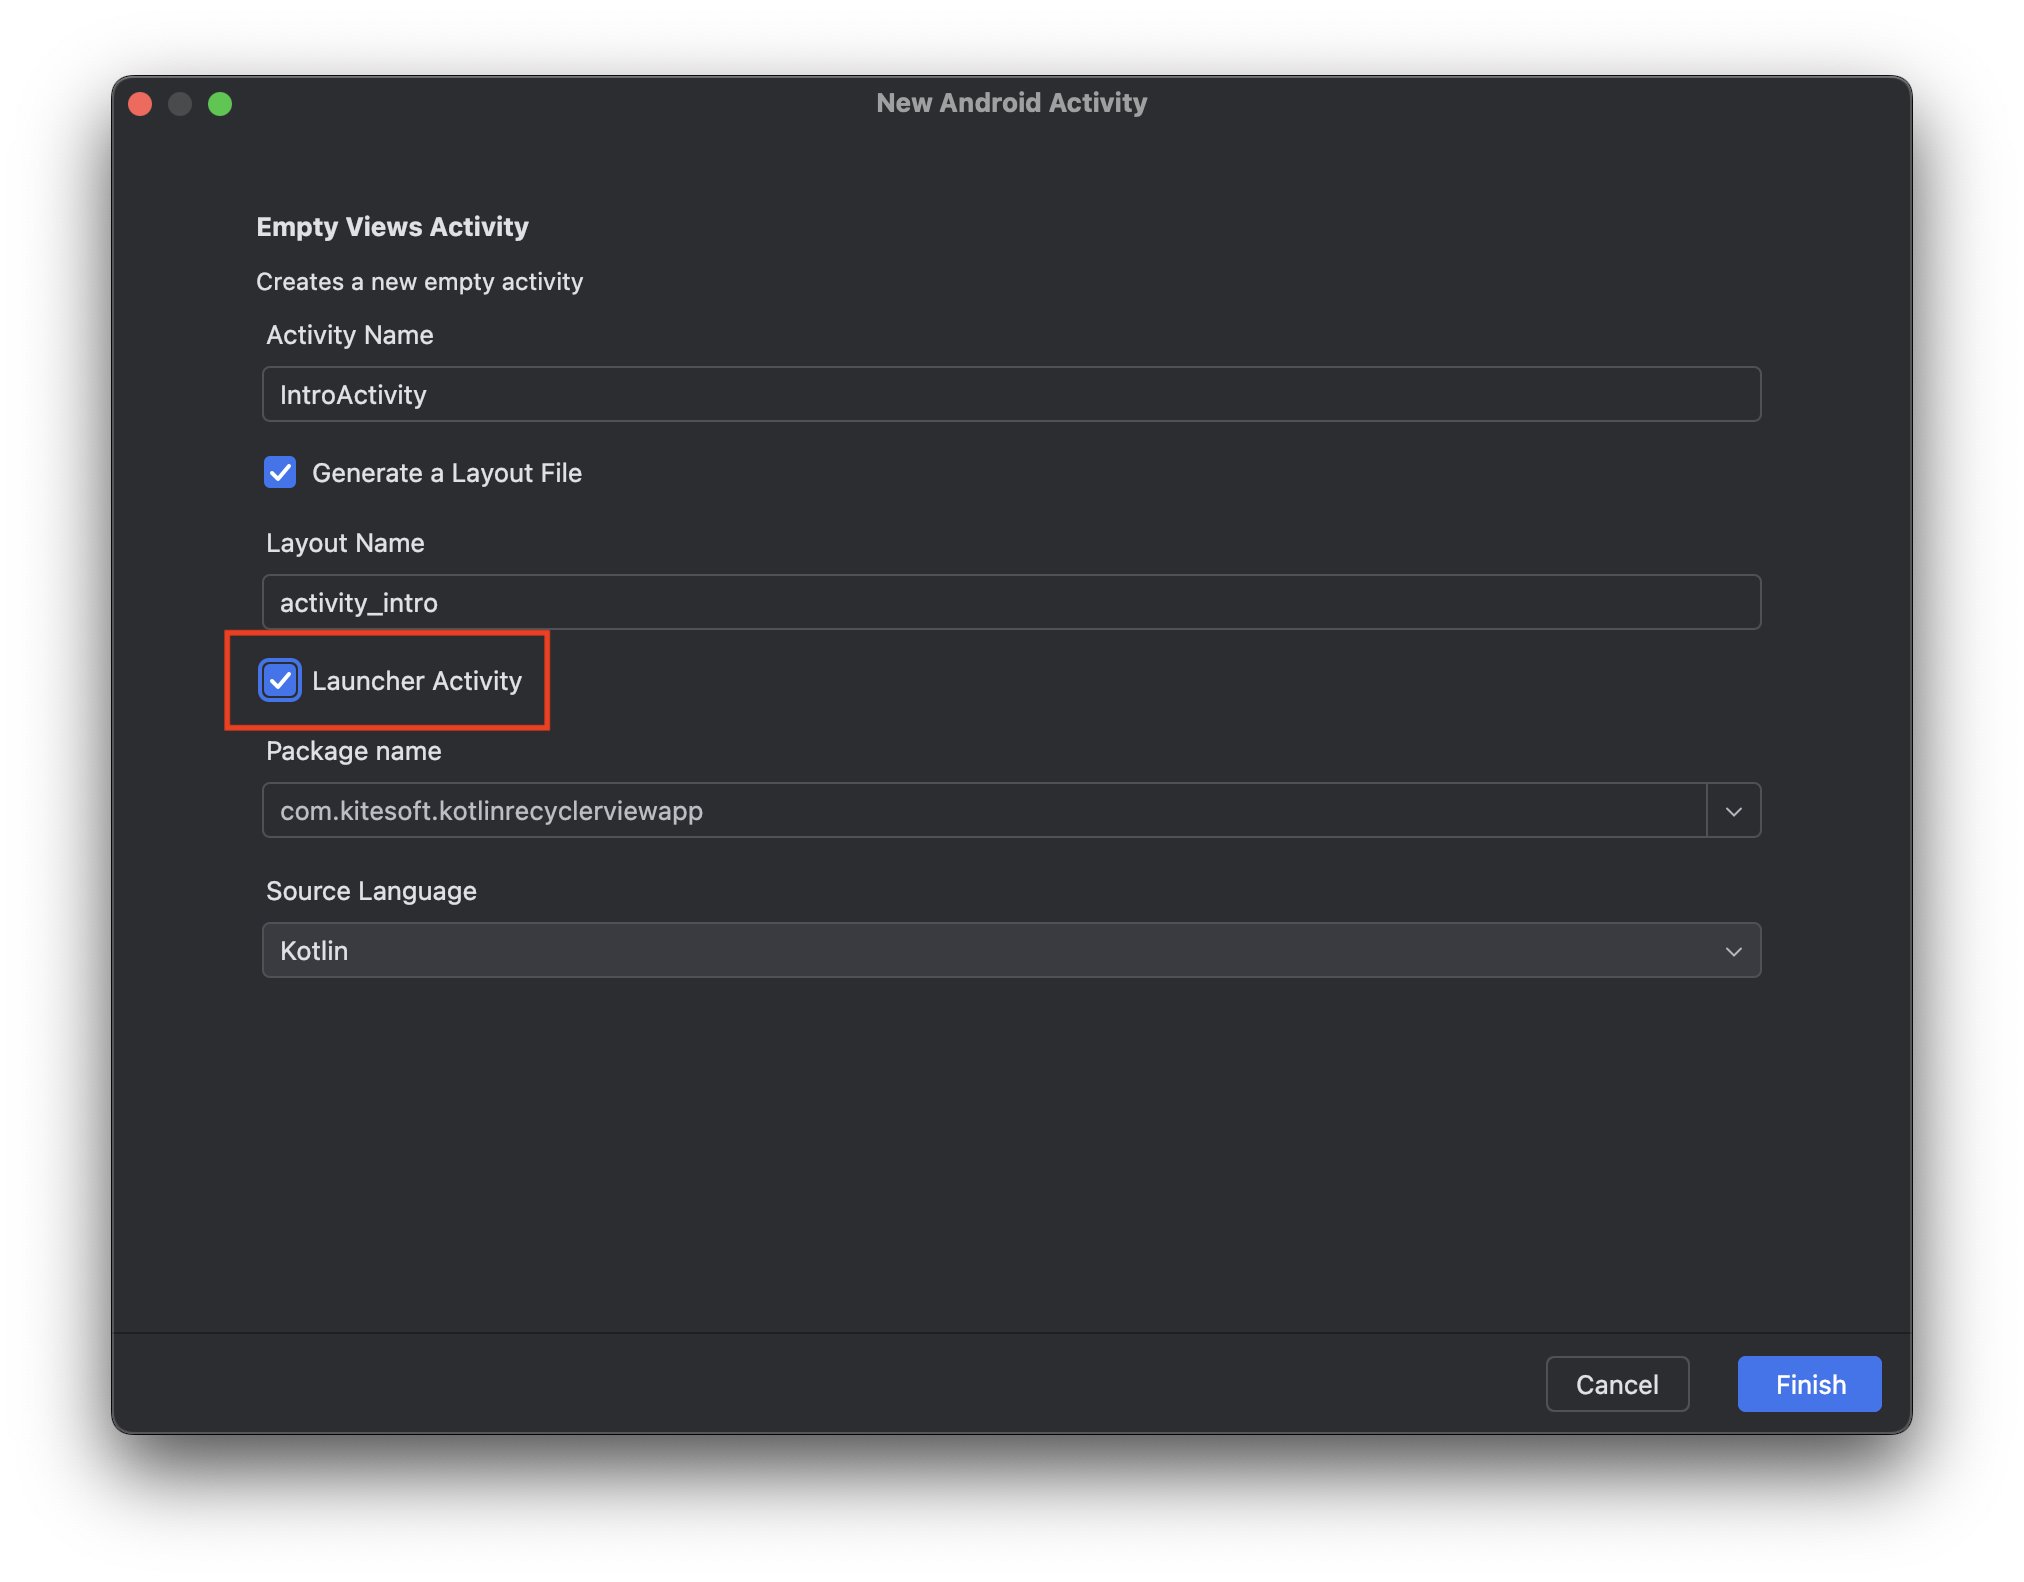Toggle the Launcher Activity checkbox

click(280, 681)
